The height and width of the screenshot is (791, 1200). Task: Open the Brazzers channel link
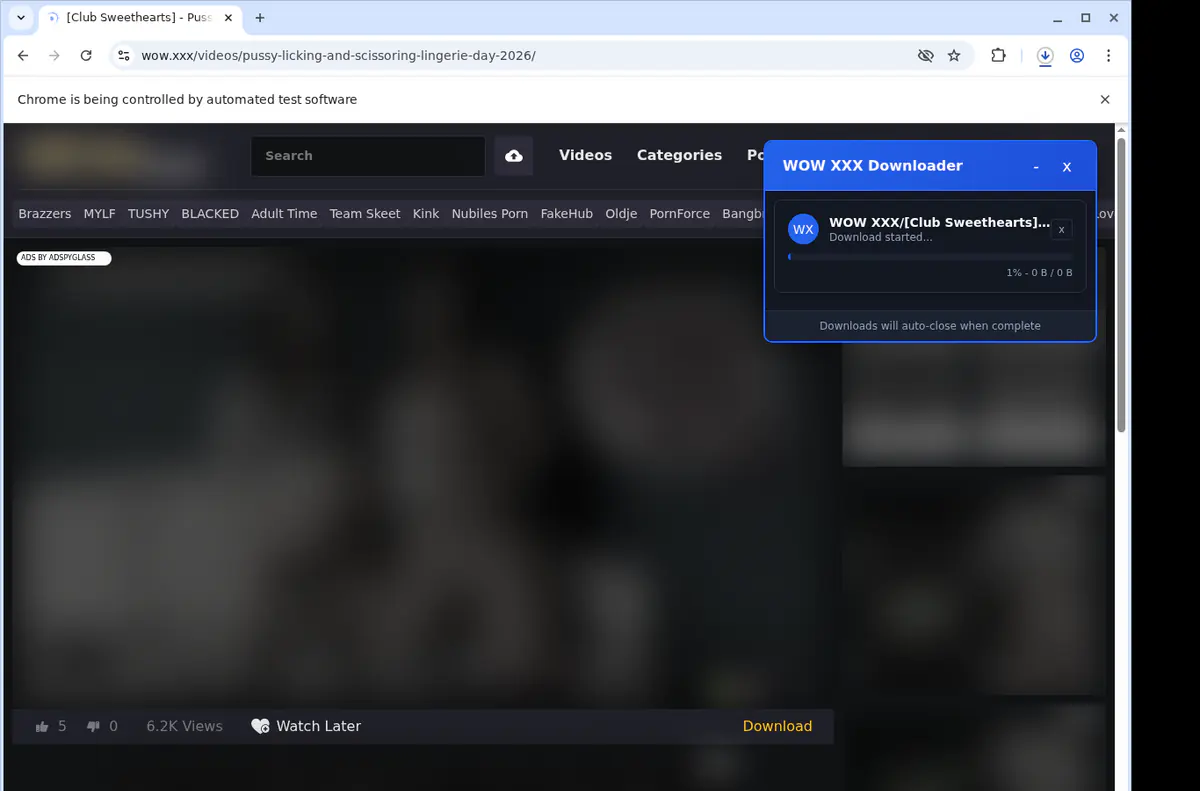click(45, 214)
